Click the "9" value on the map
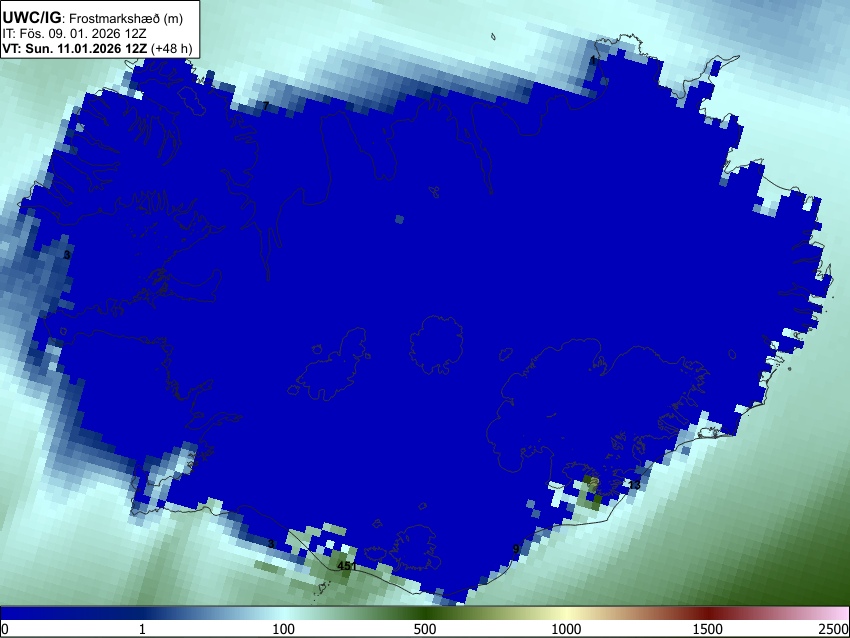Screen dimensions: 850x638 tap(516, 549)
